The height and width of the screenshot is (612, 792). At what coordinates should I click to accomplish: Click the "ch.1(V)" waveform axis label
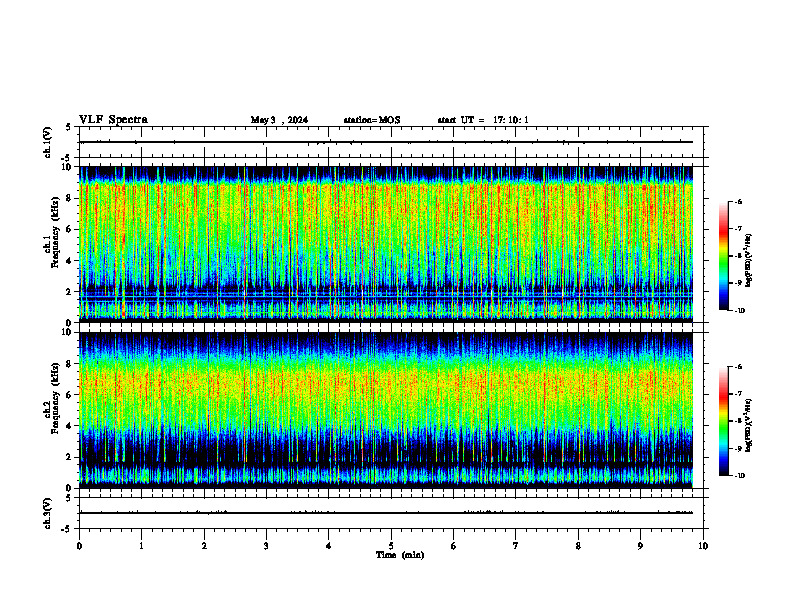[48, 142]
